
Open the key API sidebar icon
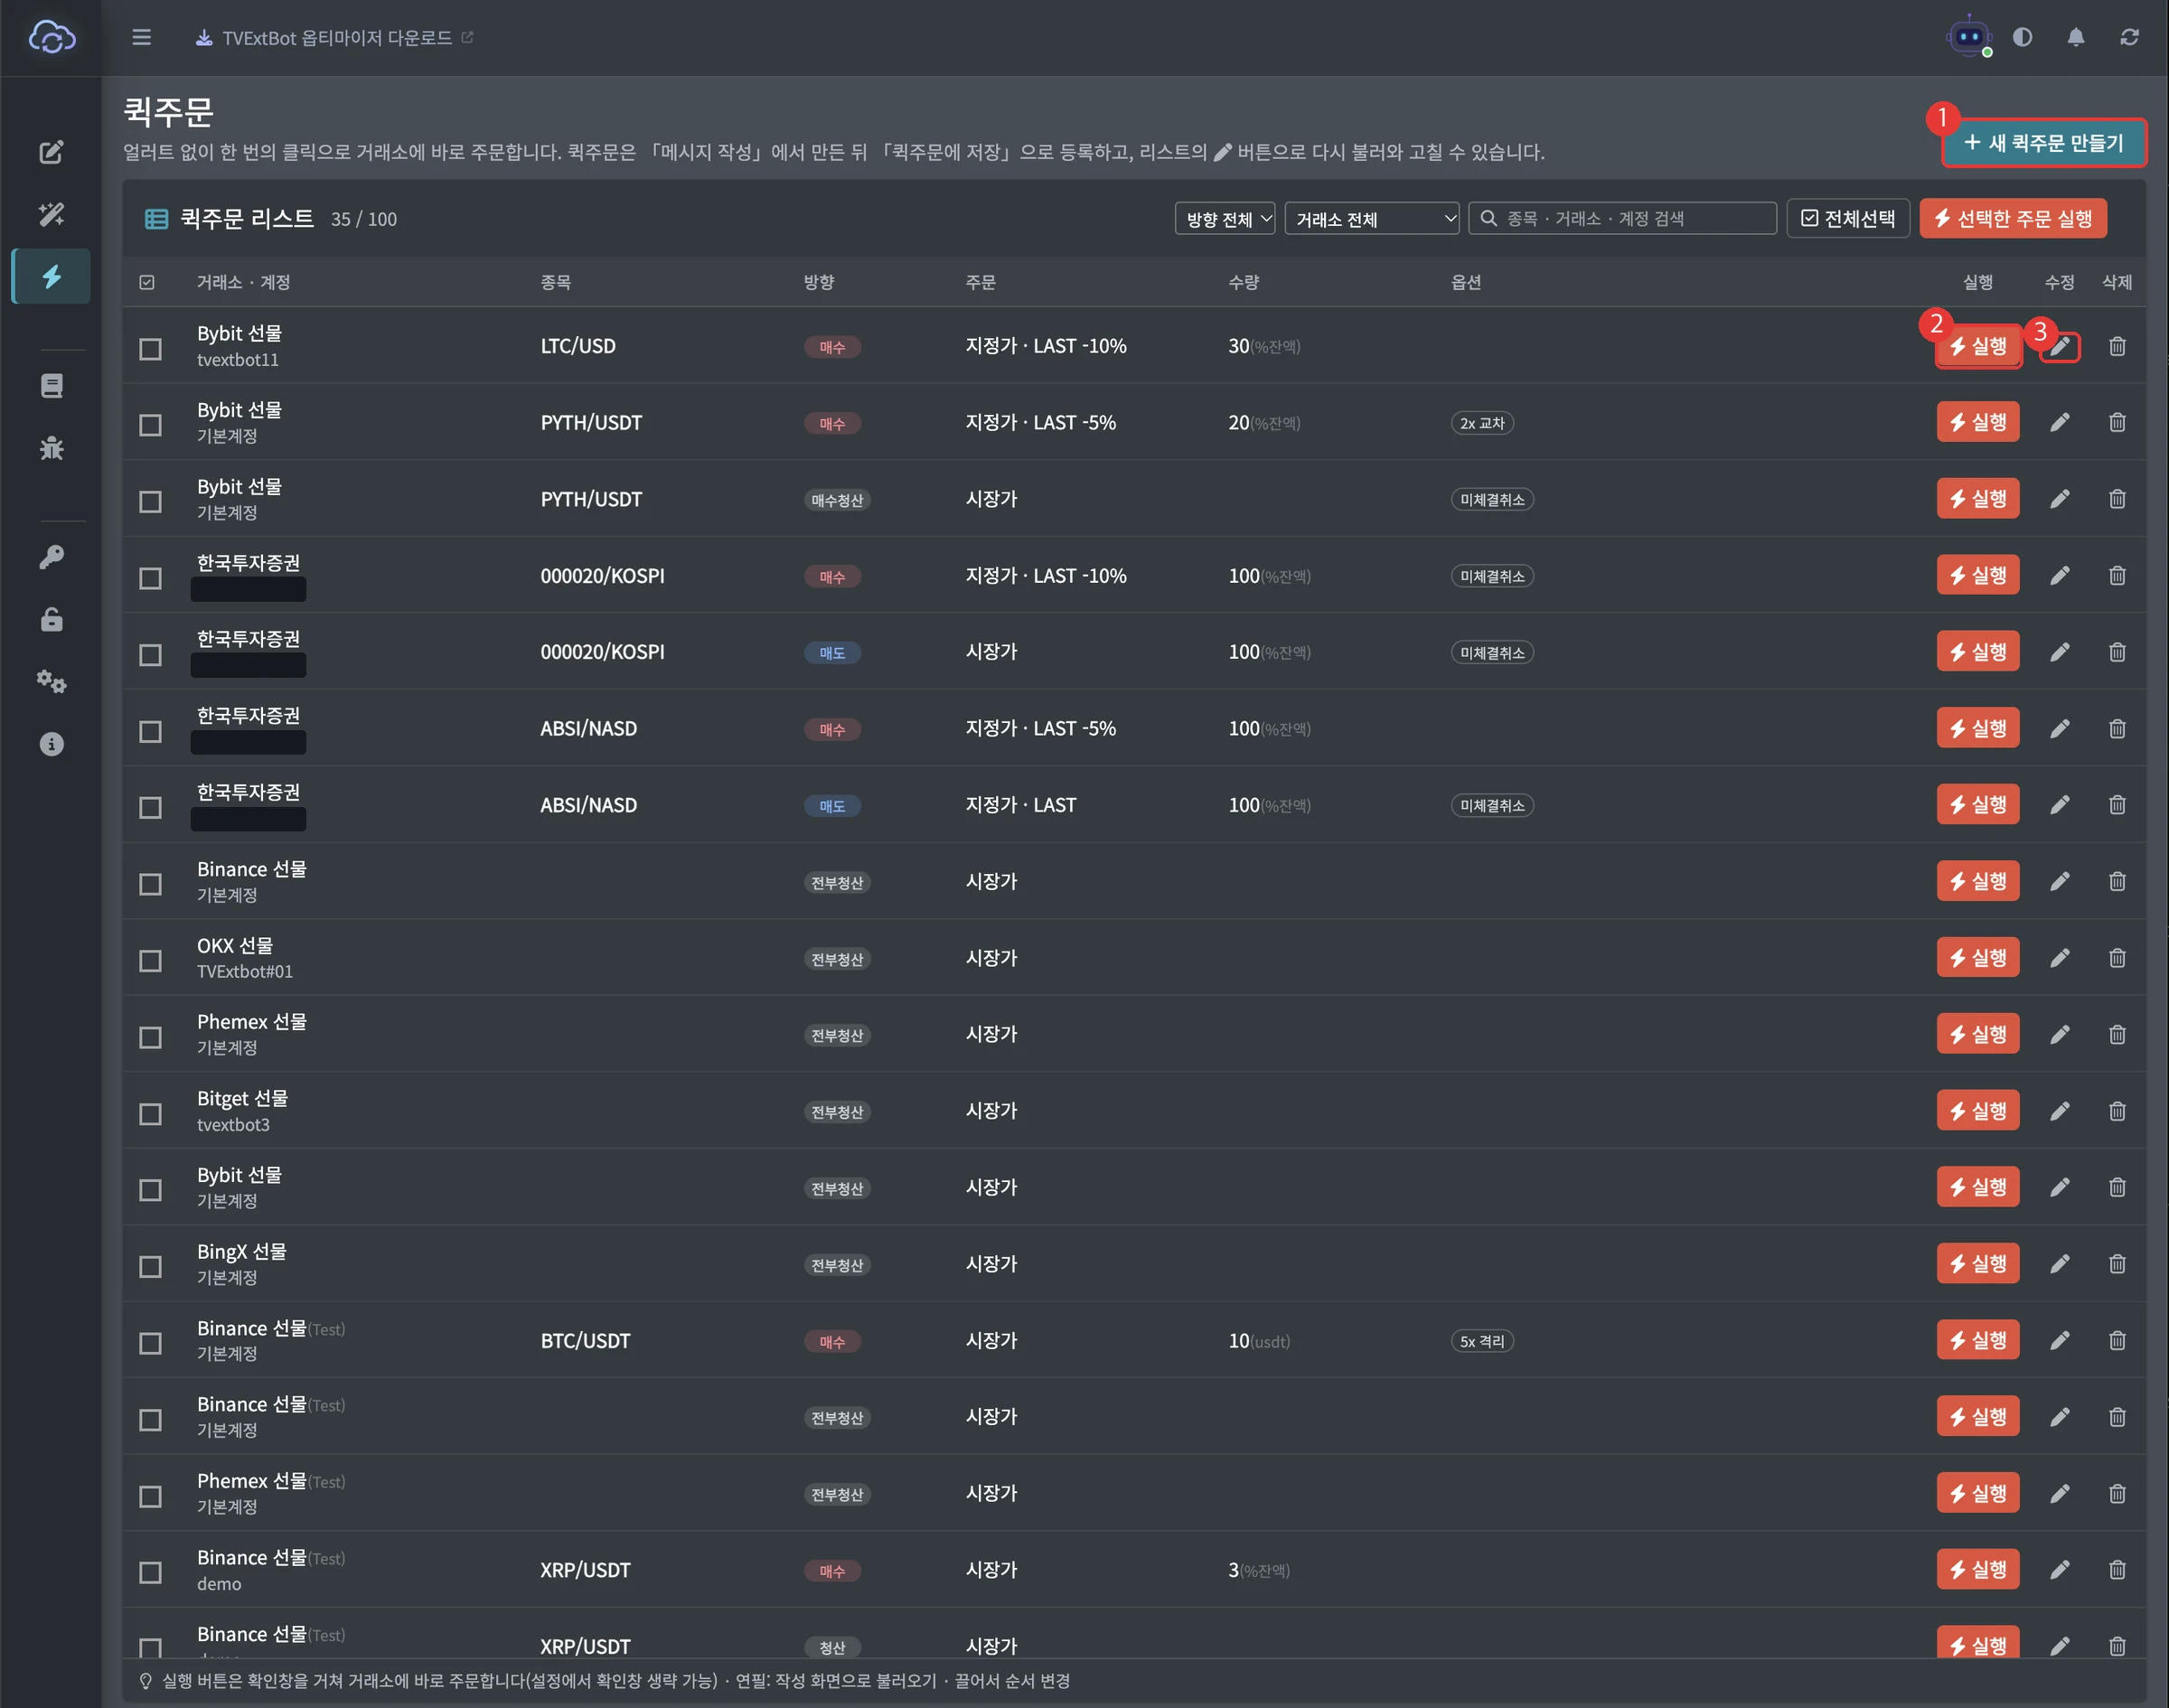51,557
